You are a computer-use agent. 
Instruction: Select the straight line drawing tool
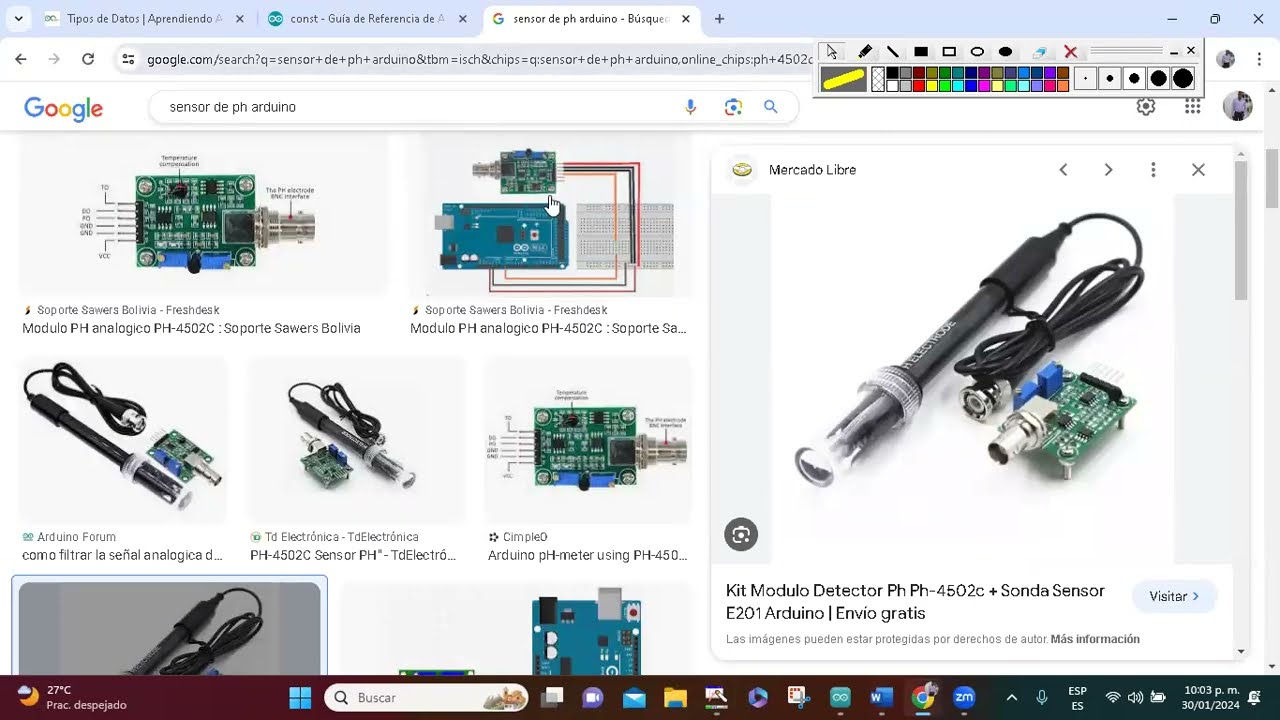point(893,52)
